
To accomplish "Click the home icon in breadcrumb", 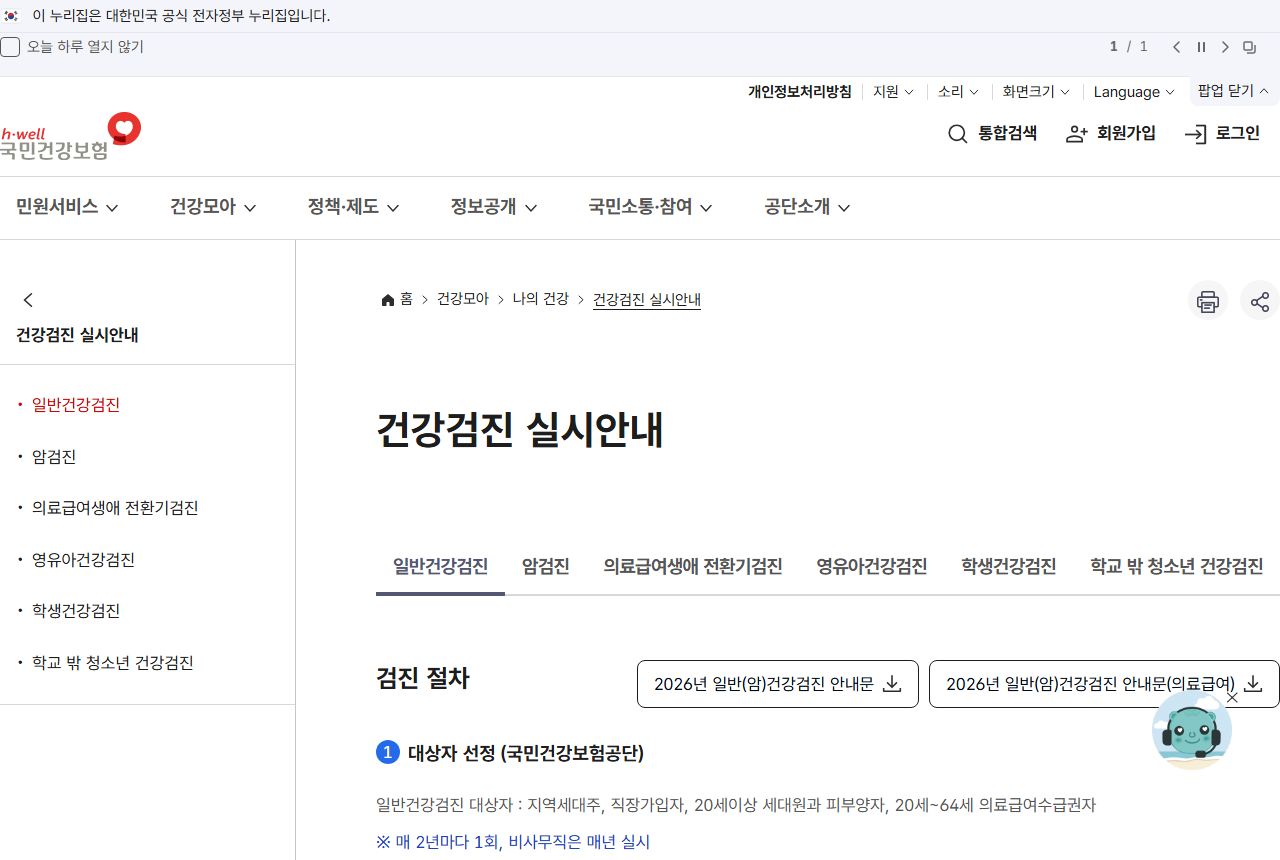I will click(x=388, y=300).
